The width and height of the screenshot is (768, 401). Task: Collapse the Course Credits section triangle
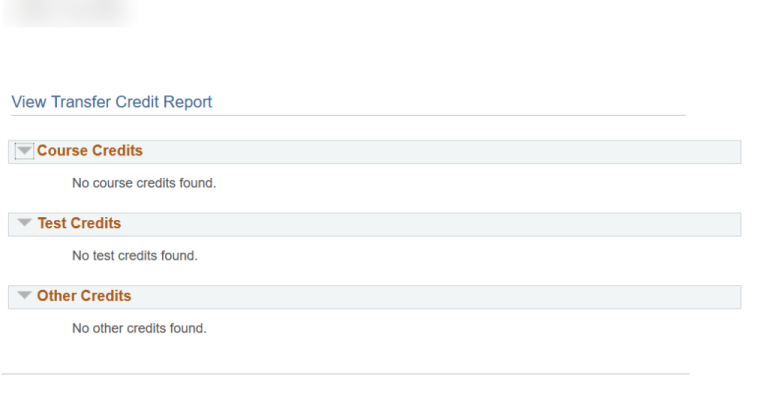(25, 151)
